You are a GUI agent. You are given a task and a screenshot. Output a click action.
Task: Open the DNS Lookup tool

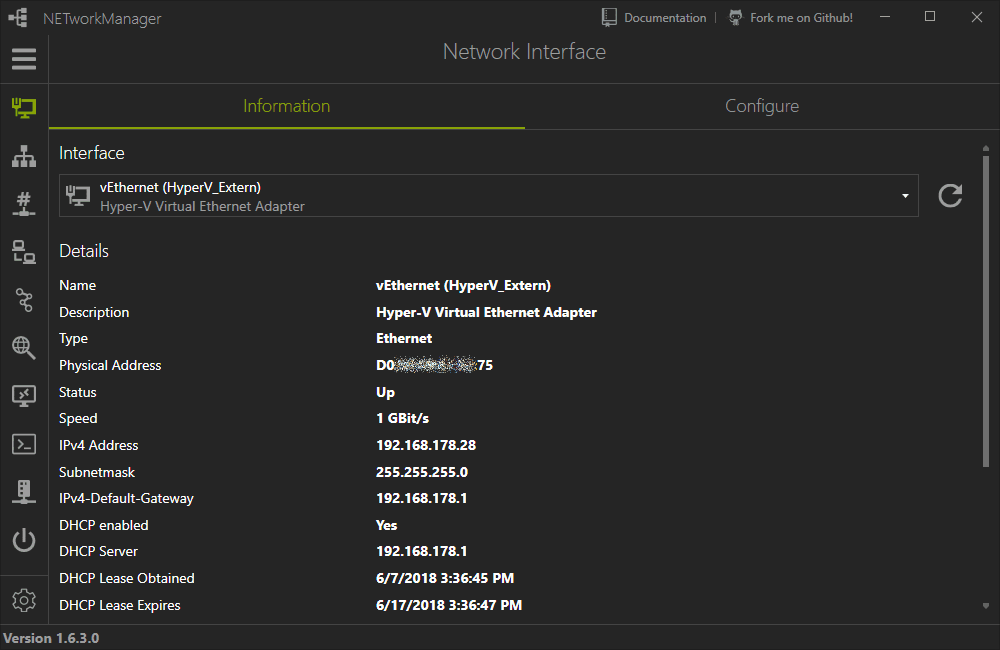[24, 348]
